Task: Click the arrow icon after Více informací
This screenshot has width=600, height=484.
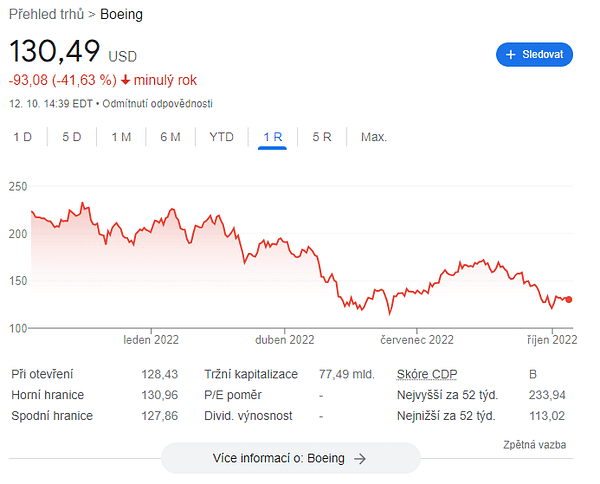Action: click(x=360, y=458)
